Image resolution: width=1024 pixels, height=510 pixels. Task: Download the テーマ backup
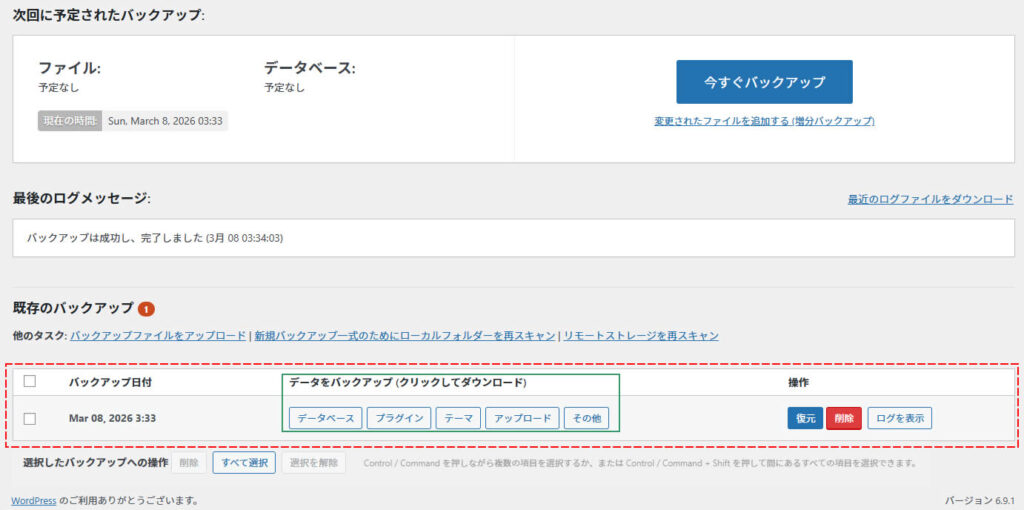(458, 419)
